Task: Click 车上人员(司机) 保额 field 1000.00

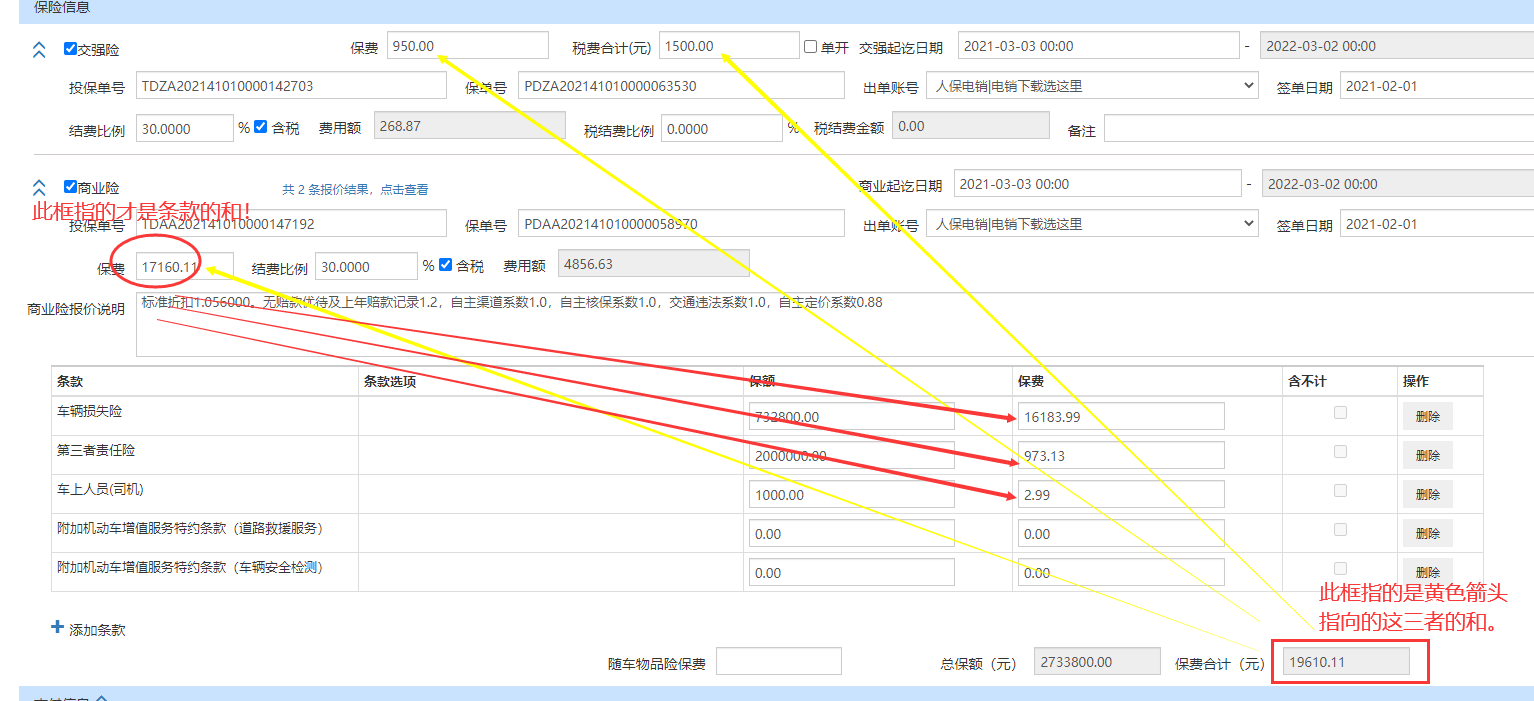Action: [x=852, y=494]
